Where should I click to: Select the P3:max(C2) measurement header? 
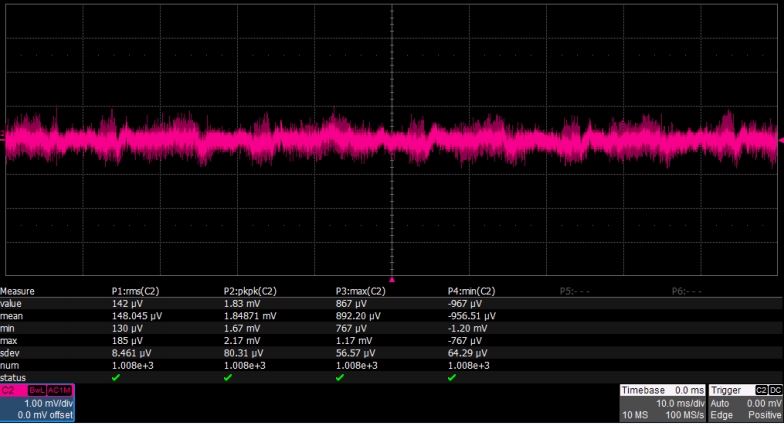(360, 291)
